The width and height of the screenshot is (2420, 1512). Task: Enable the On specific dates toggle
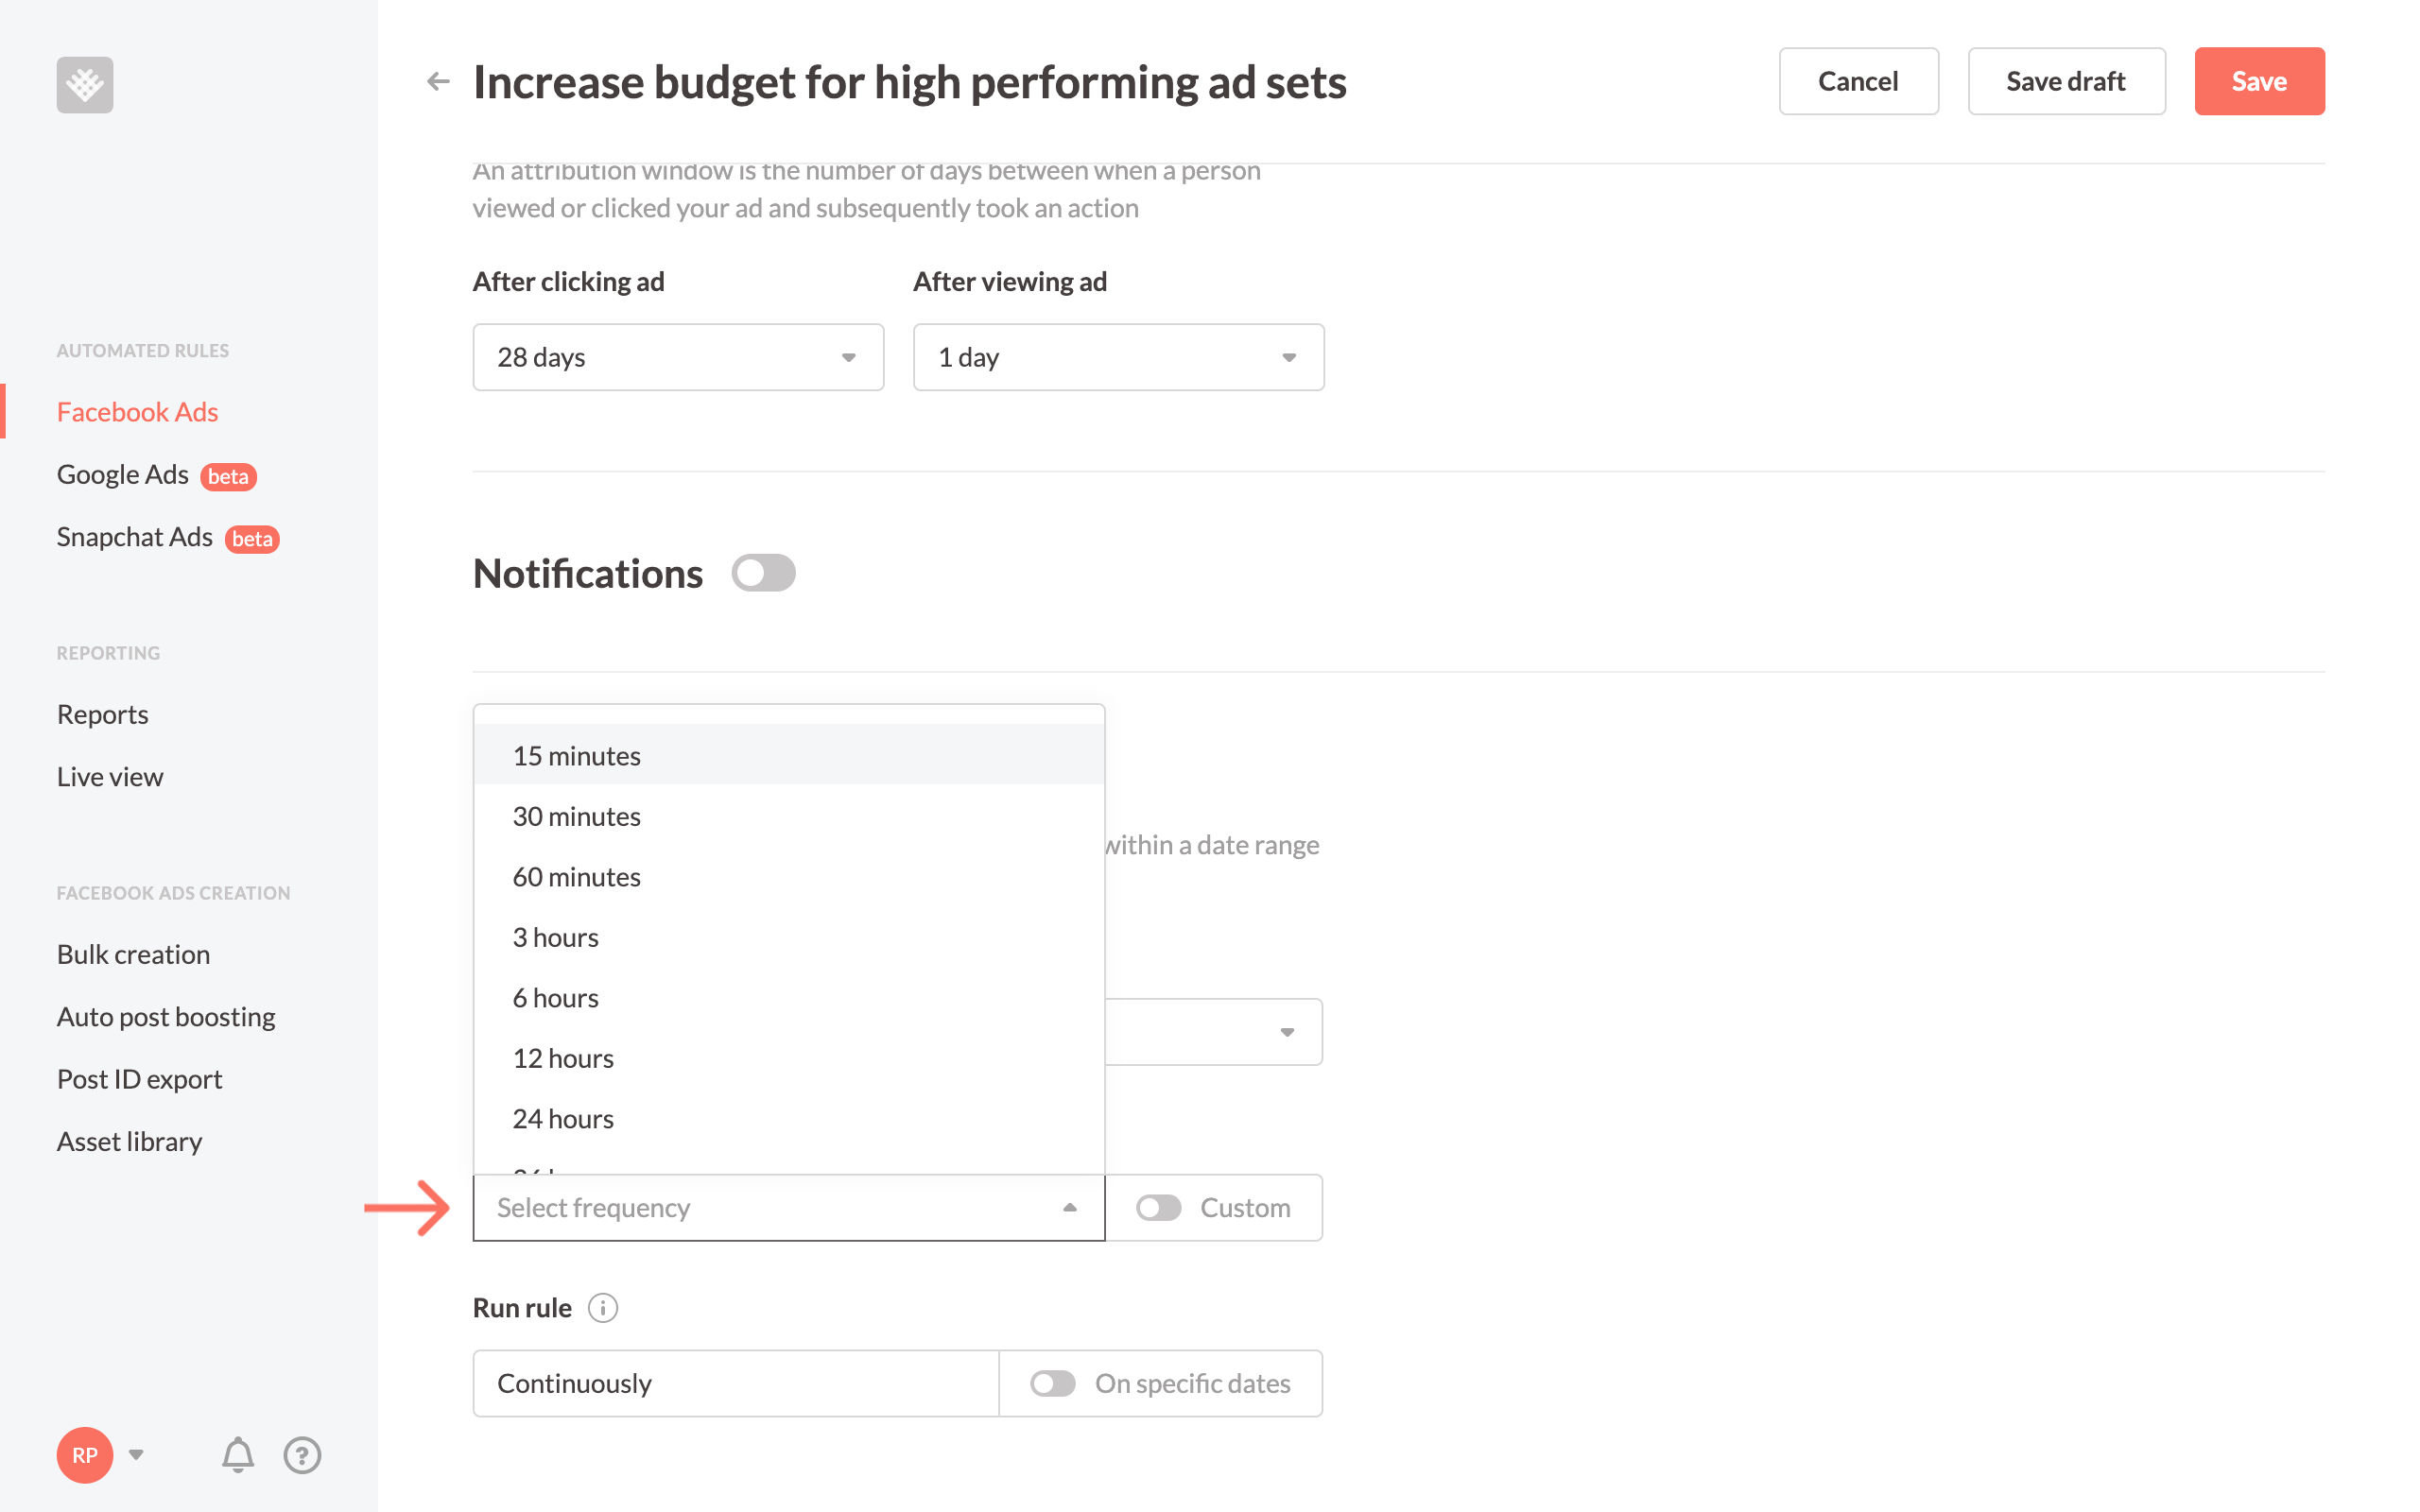pyautogui.click(x=1052, y=1383)
